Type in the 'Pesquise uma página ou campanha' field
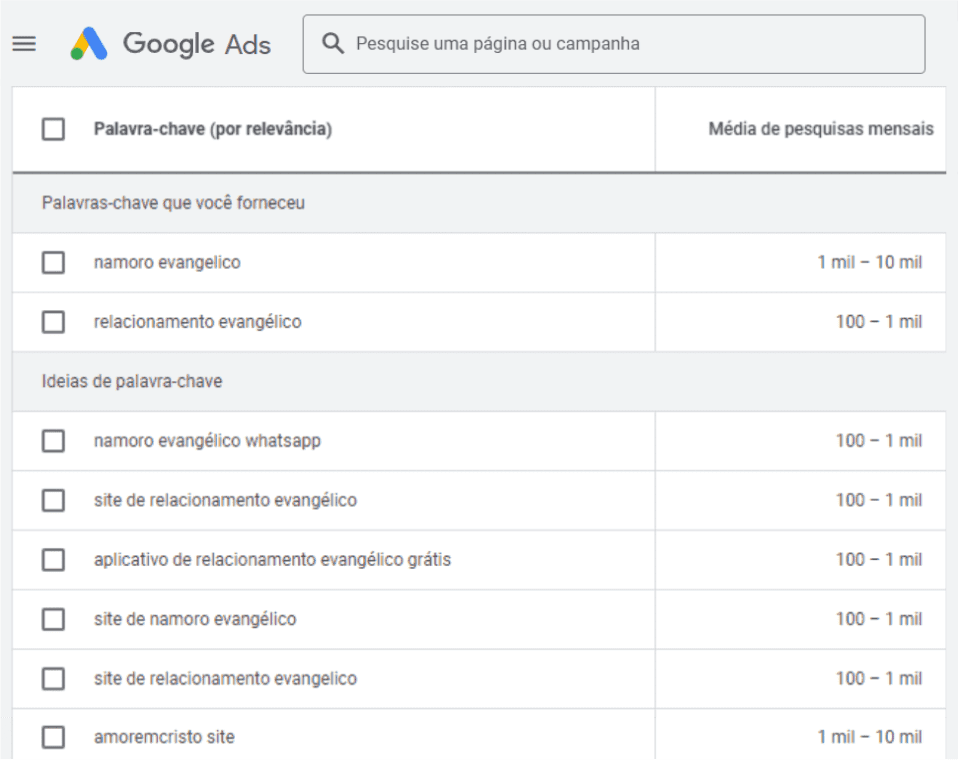958x760 pixels. (x=630, y=44)
